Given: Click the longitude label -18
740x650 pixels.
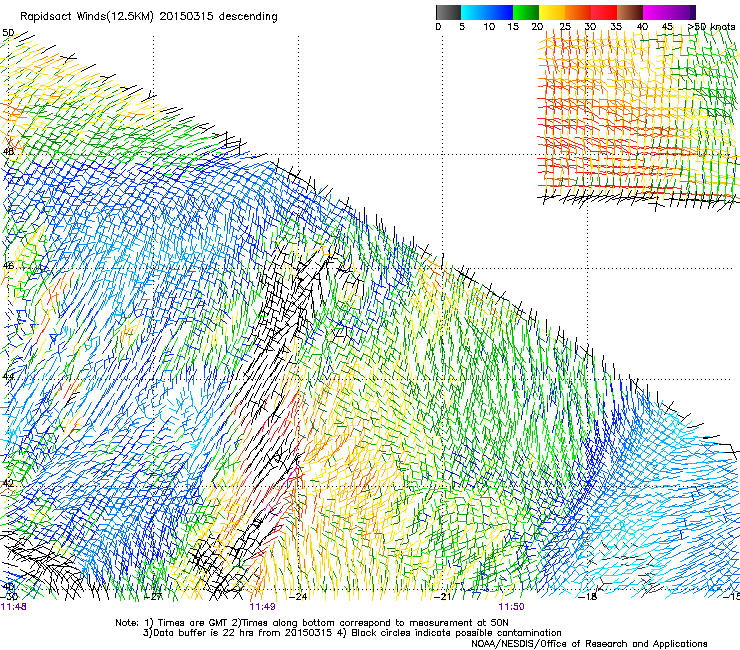Looking at the screenshot, I should point(588,597).
